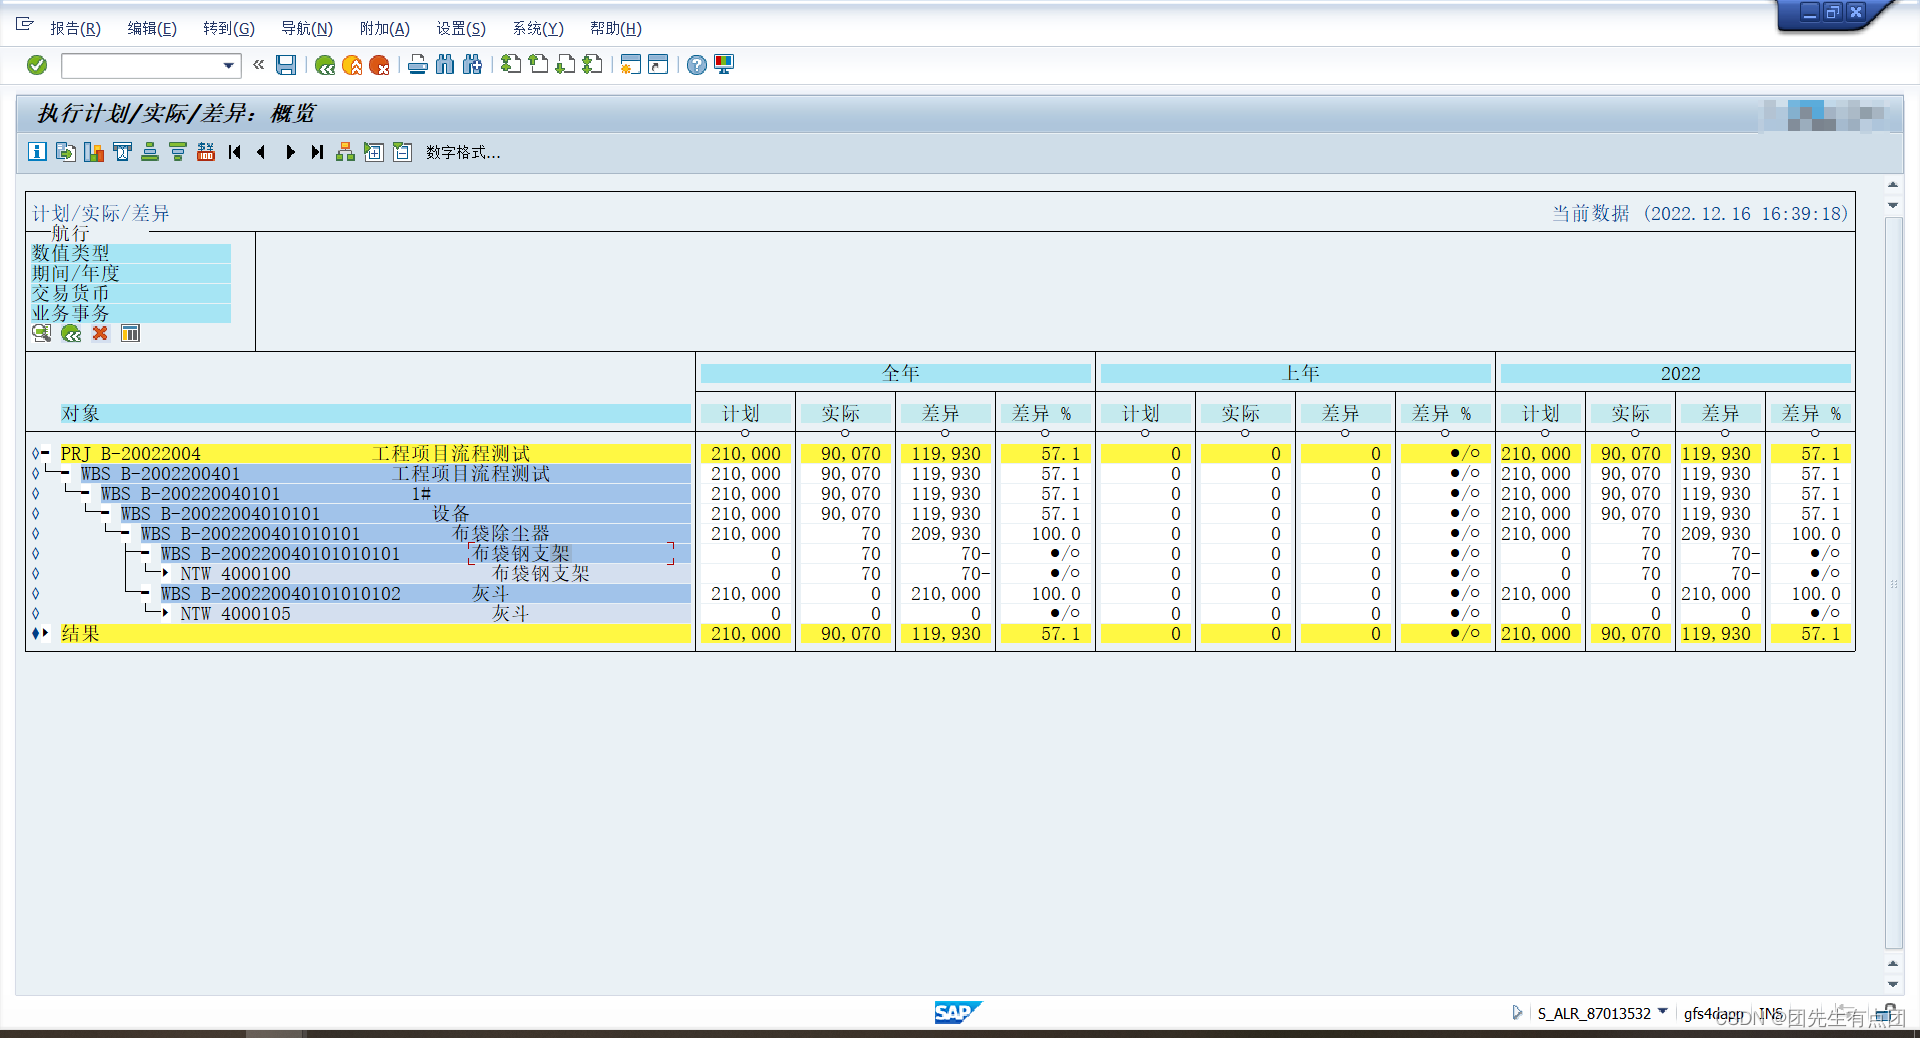Screen dimensions: 1920x1038
Task: Click the call-up report magnifier icon
Action: (x=41, y=333)
